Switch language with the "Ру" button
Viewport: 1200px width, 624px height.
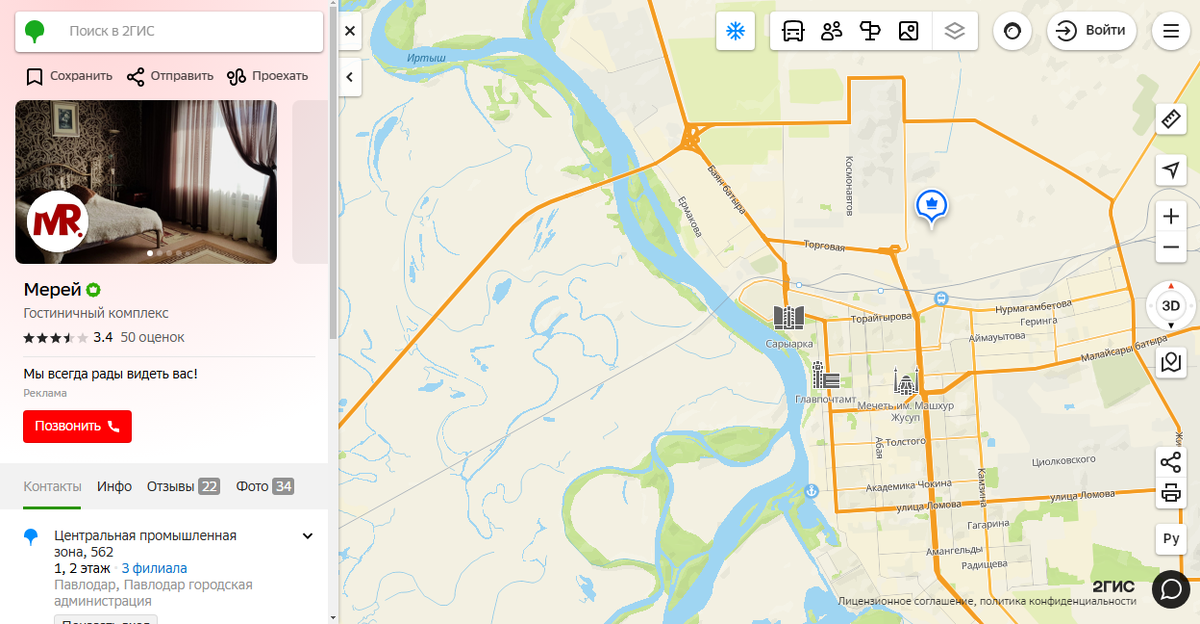1171,539
